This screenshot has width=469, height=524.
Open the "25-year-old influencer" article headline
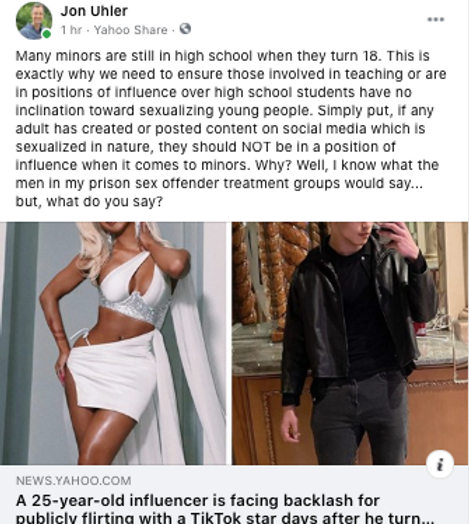click(224, 509)
